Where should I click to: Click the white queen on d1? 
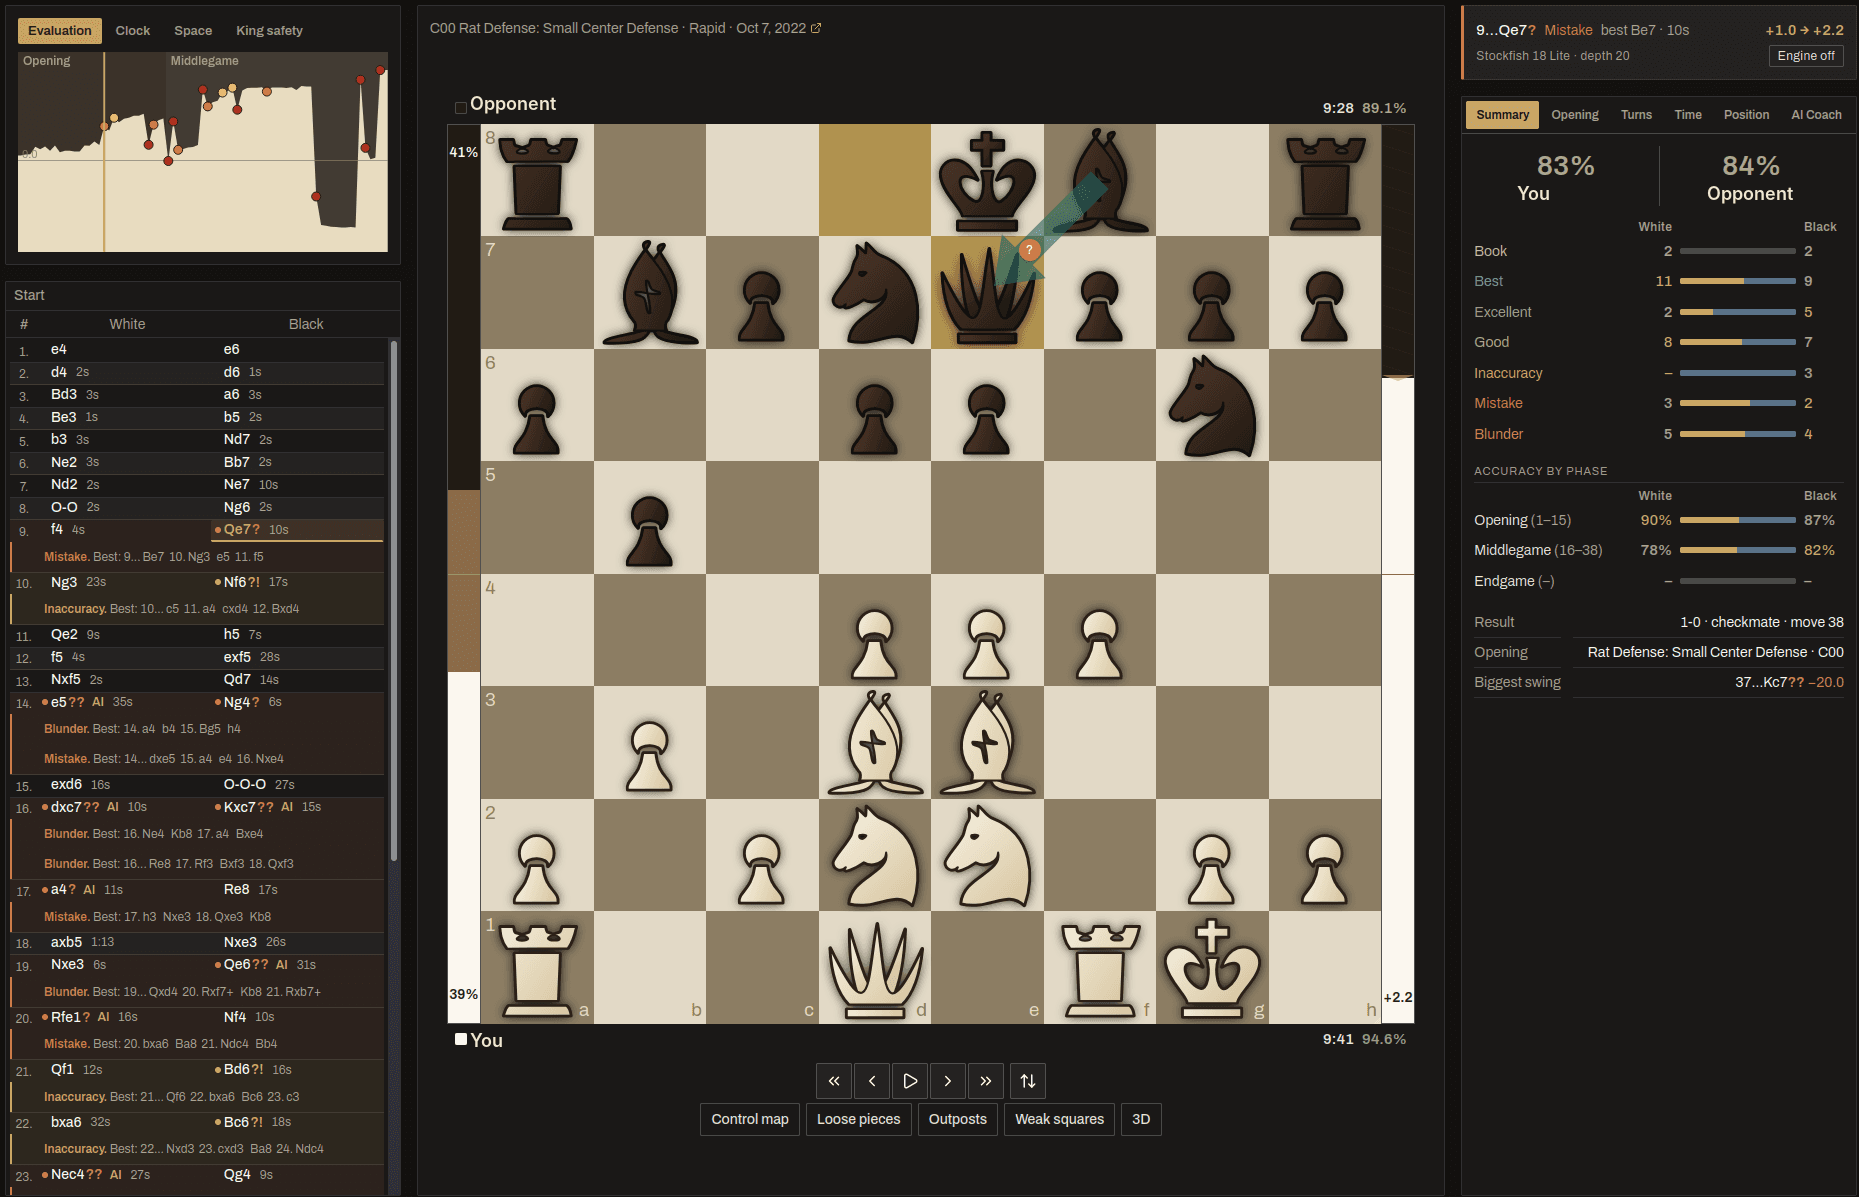point(875,968)
